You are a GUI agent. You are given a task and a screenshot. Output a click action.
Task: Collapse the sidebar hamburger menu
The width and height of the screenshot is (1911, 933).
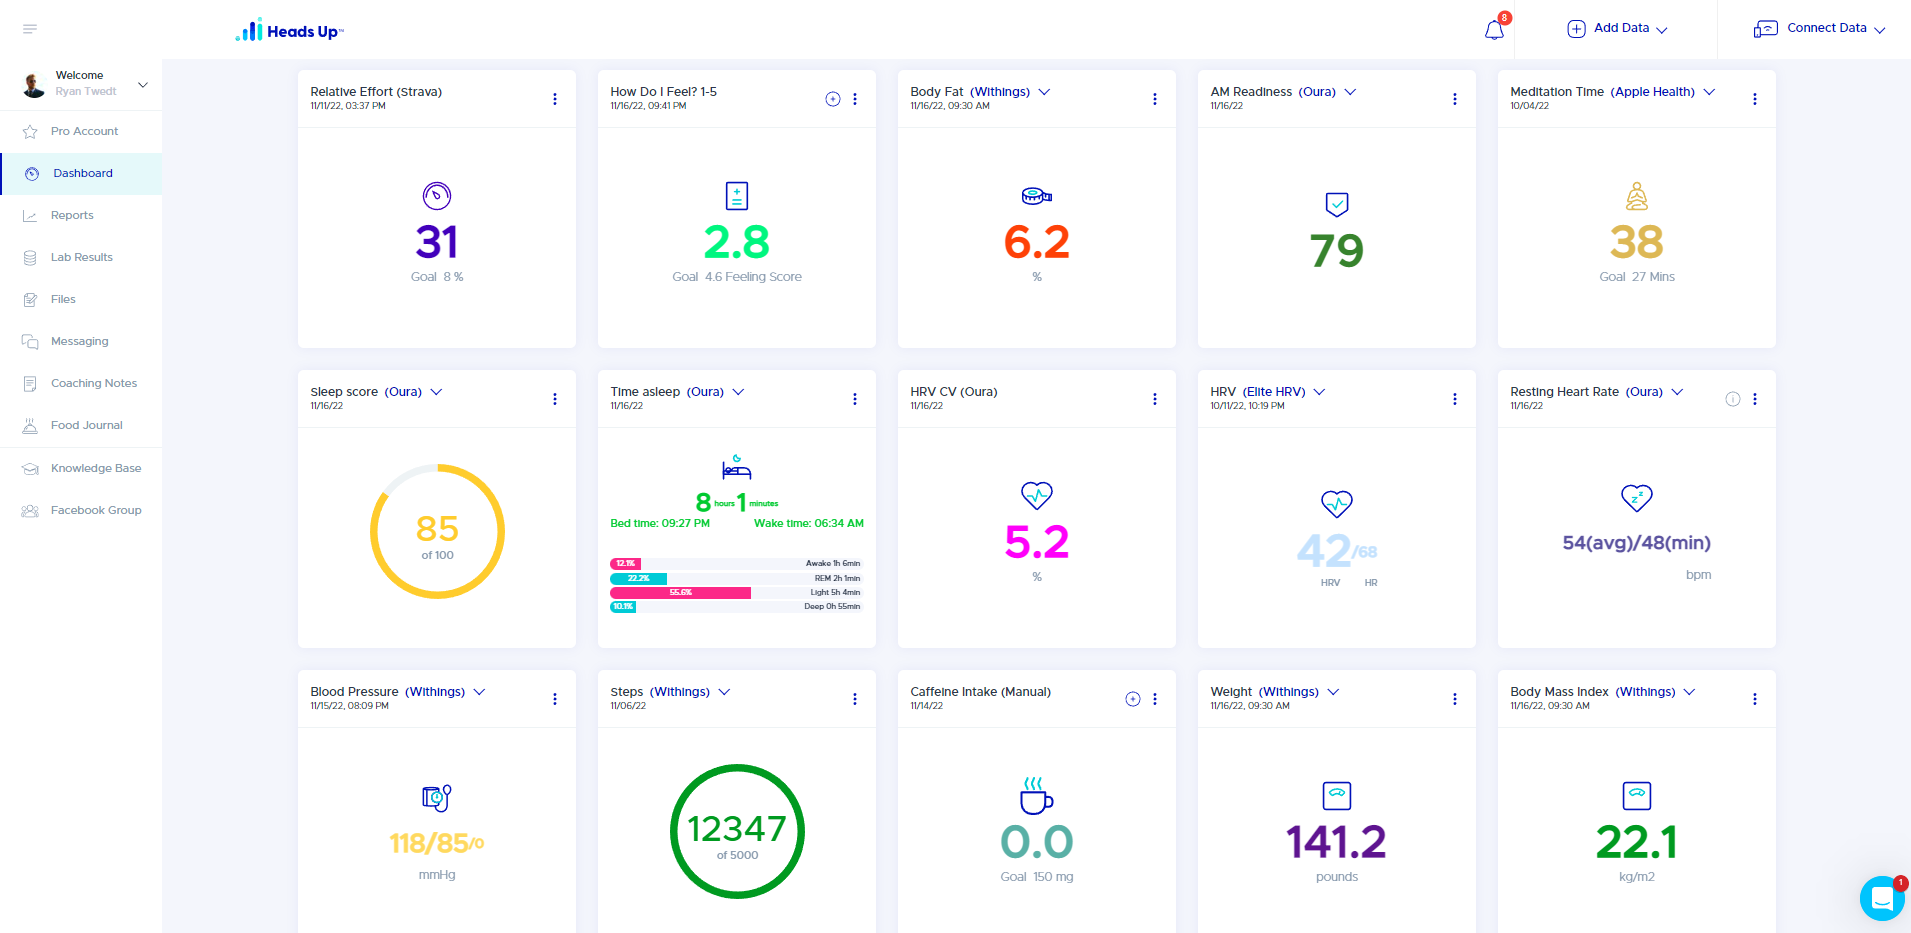[x=30, y=29]
